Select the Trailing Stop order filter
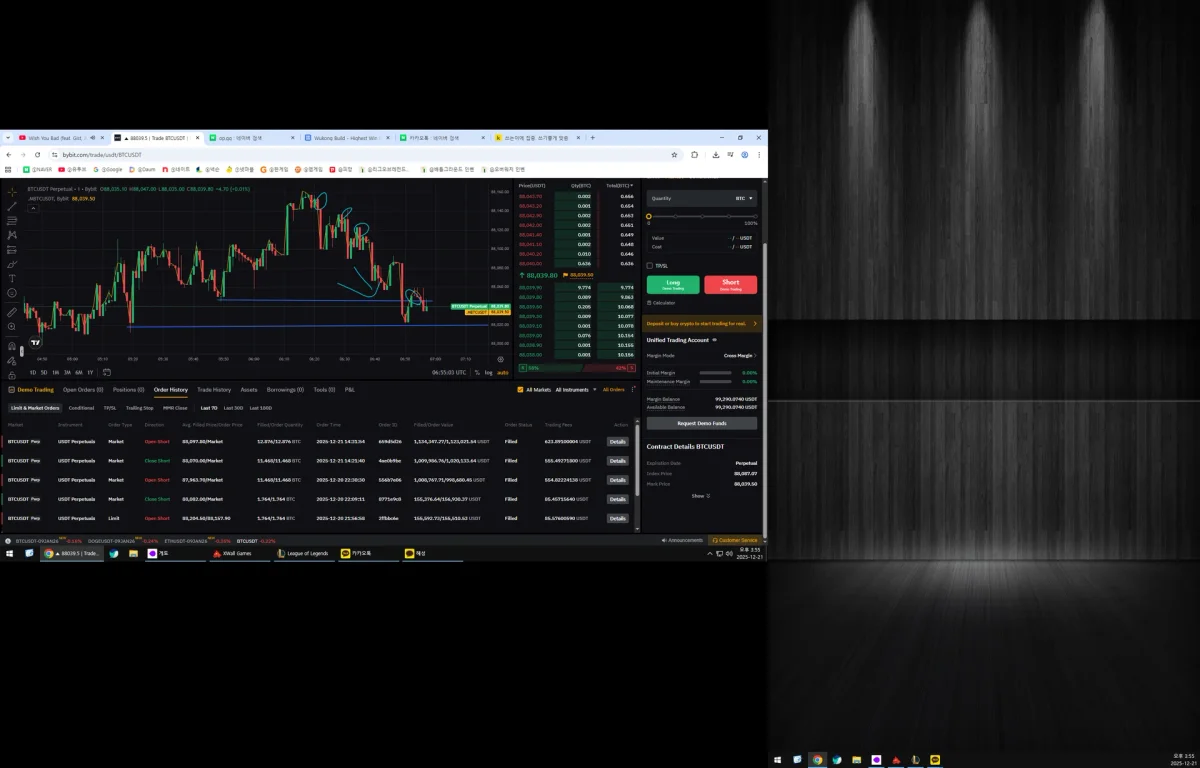Screen dimensions: 1200x768 click(x=140, y=408)
